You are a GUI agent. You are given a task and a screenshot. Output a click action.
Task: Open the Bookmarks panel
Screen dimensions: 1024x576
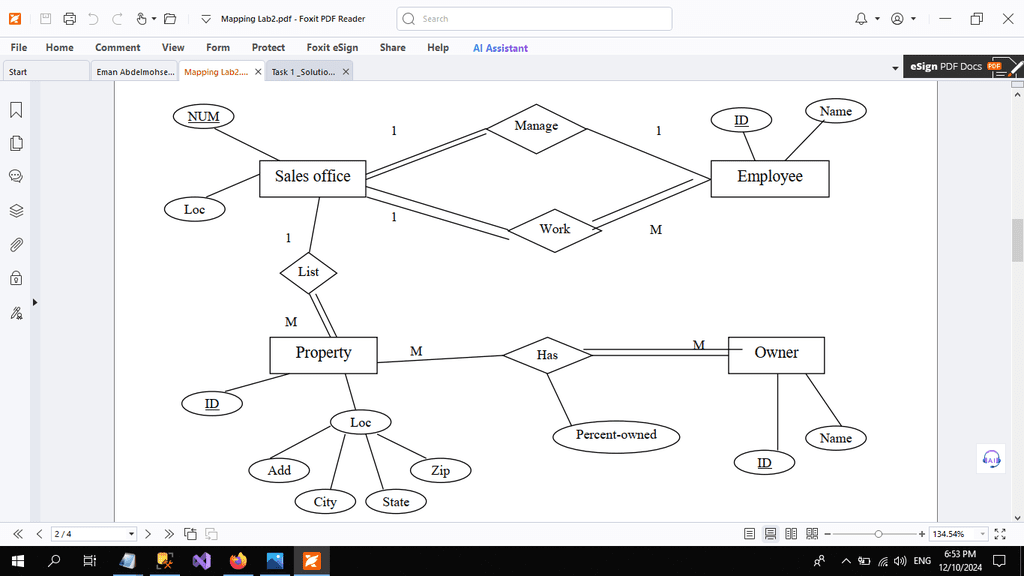point(16,110)
